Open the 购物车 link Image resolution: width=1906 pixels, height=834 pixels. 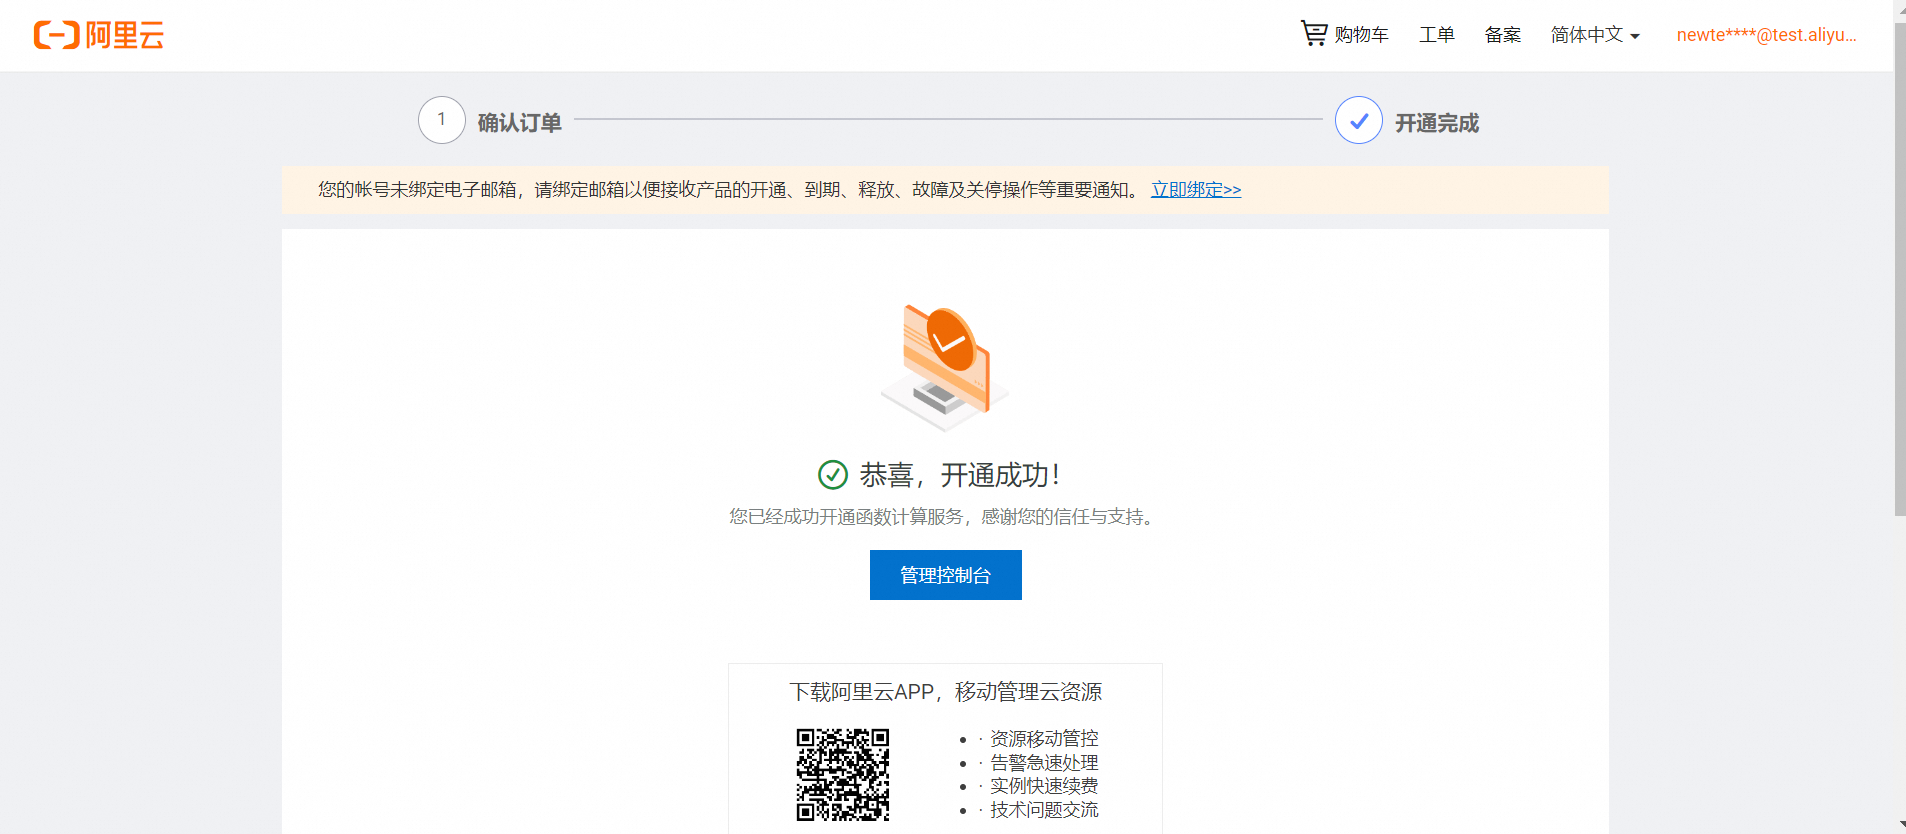(1361, 35)
